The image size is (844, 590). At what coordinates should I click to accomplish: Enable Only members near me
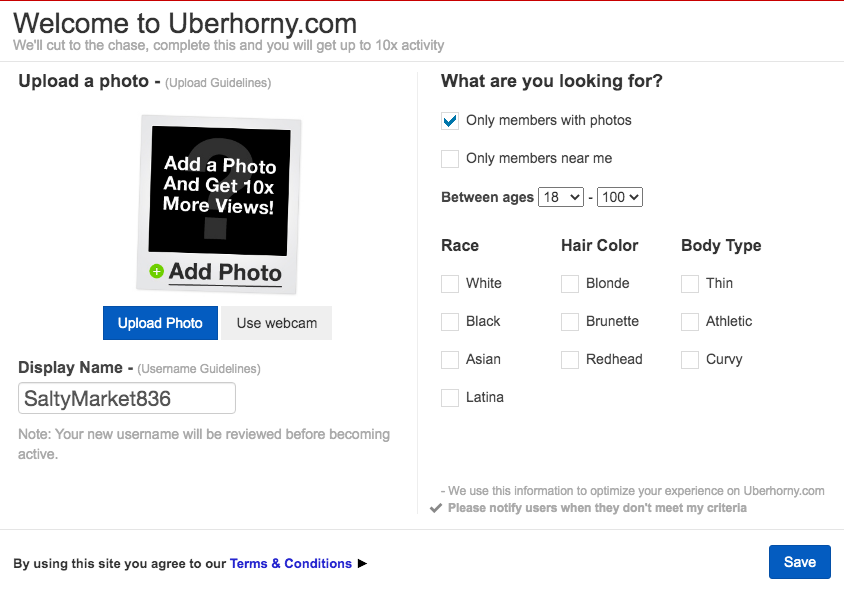coord(450,159)
